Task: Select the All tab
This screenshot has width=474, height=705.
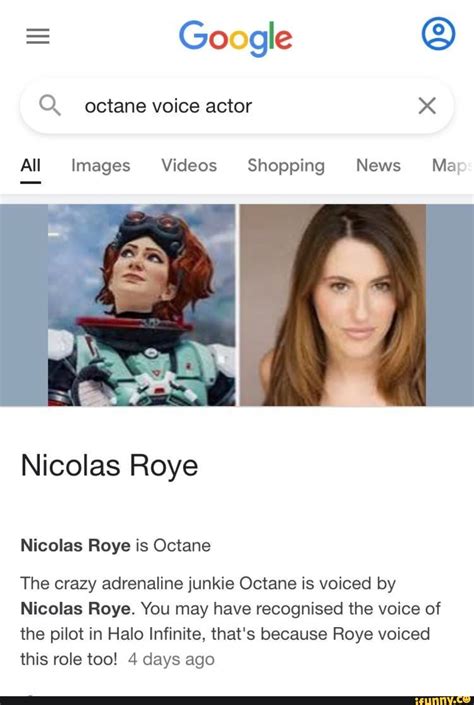Action: [x=31, y=165]
